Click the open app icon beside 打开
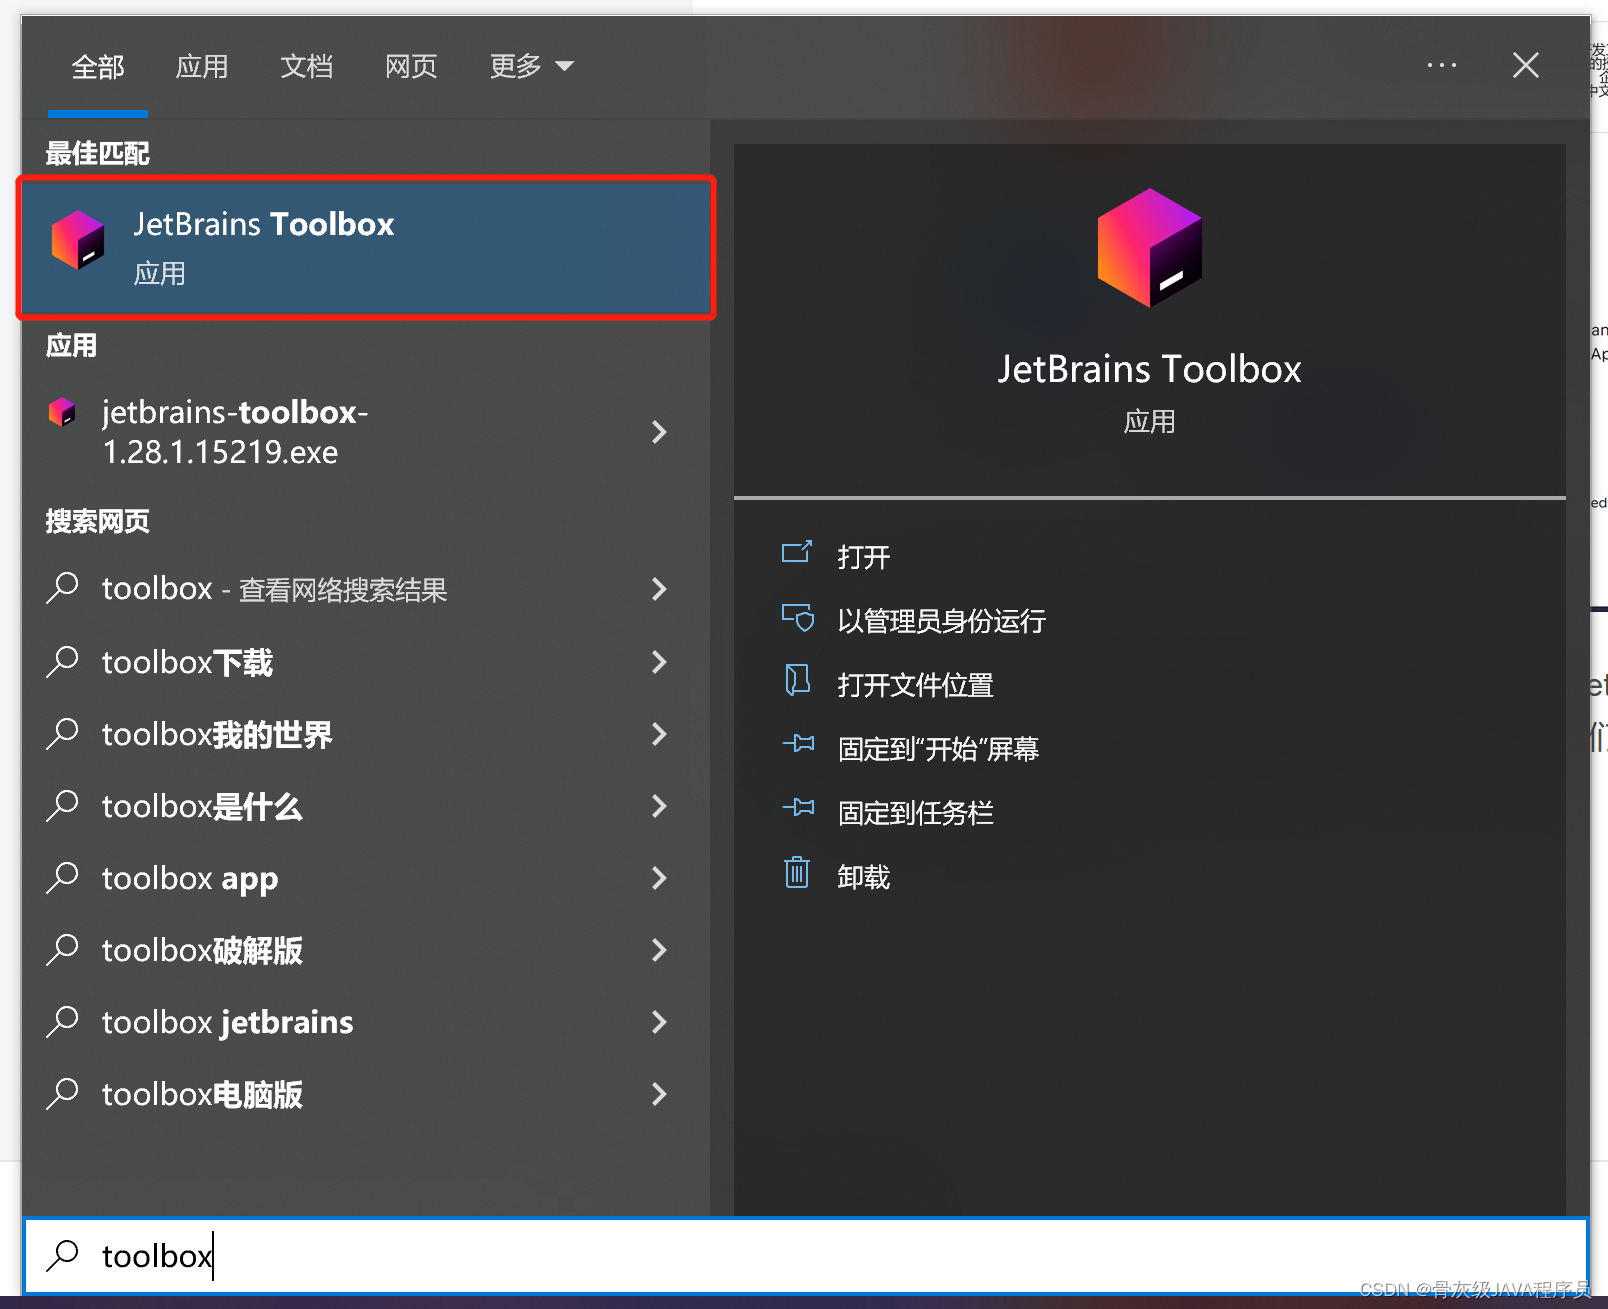1608x1309 pixels. tap(797, 553)
